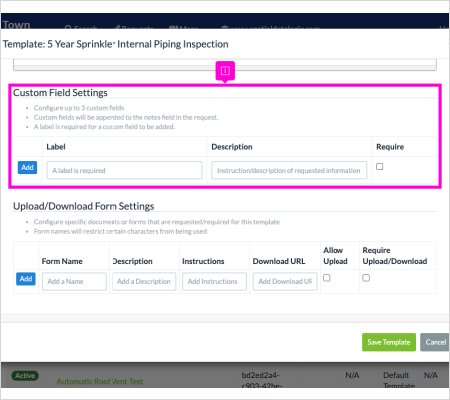
Task: Tick the custom field Require checkbox
Action: pyautogui.click(x=379, y=166)
